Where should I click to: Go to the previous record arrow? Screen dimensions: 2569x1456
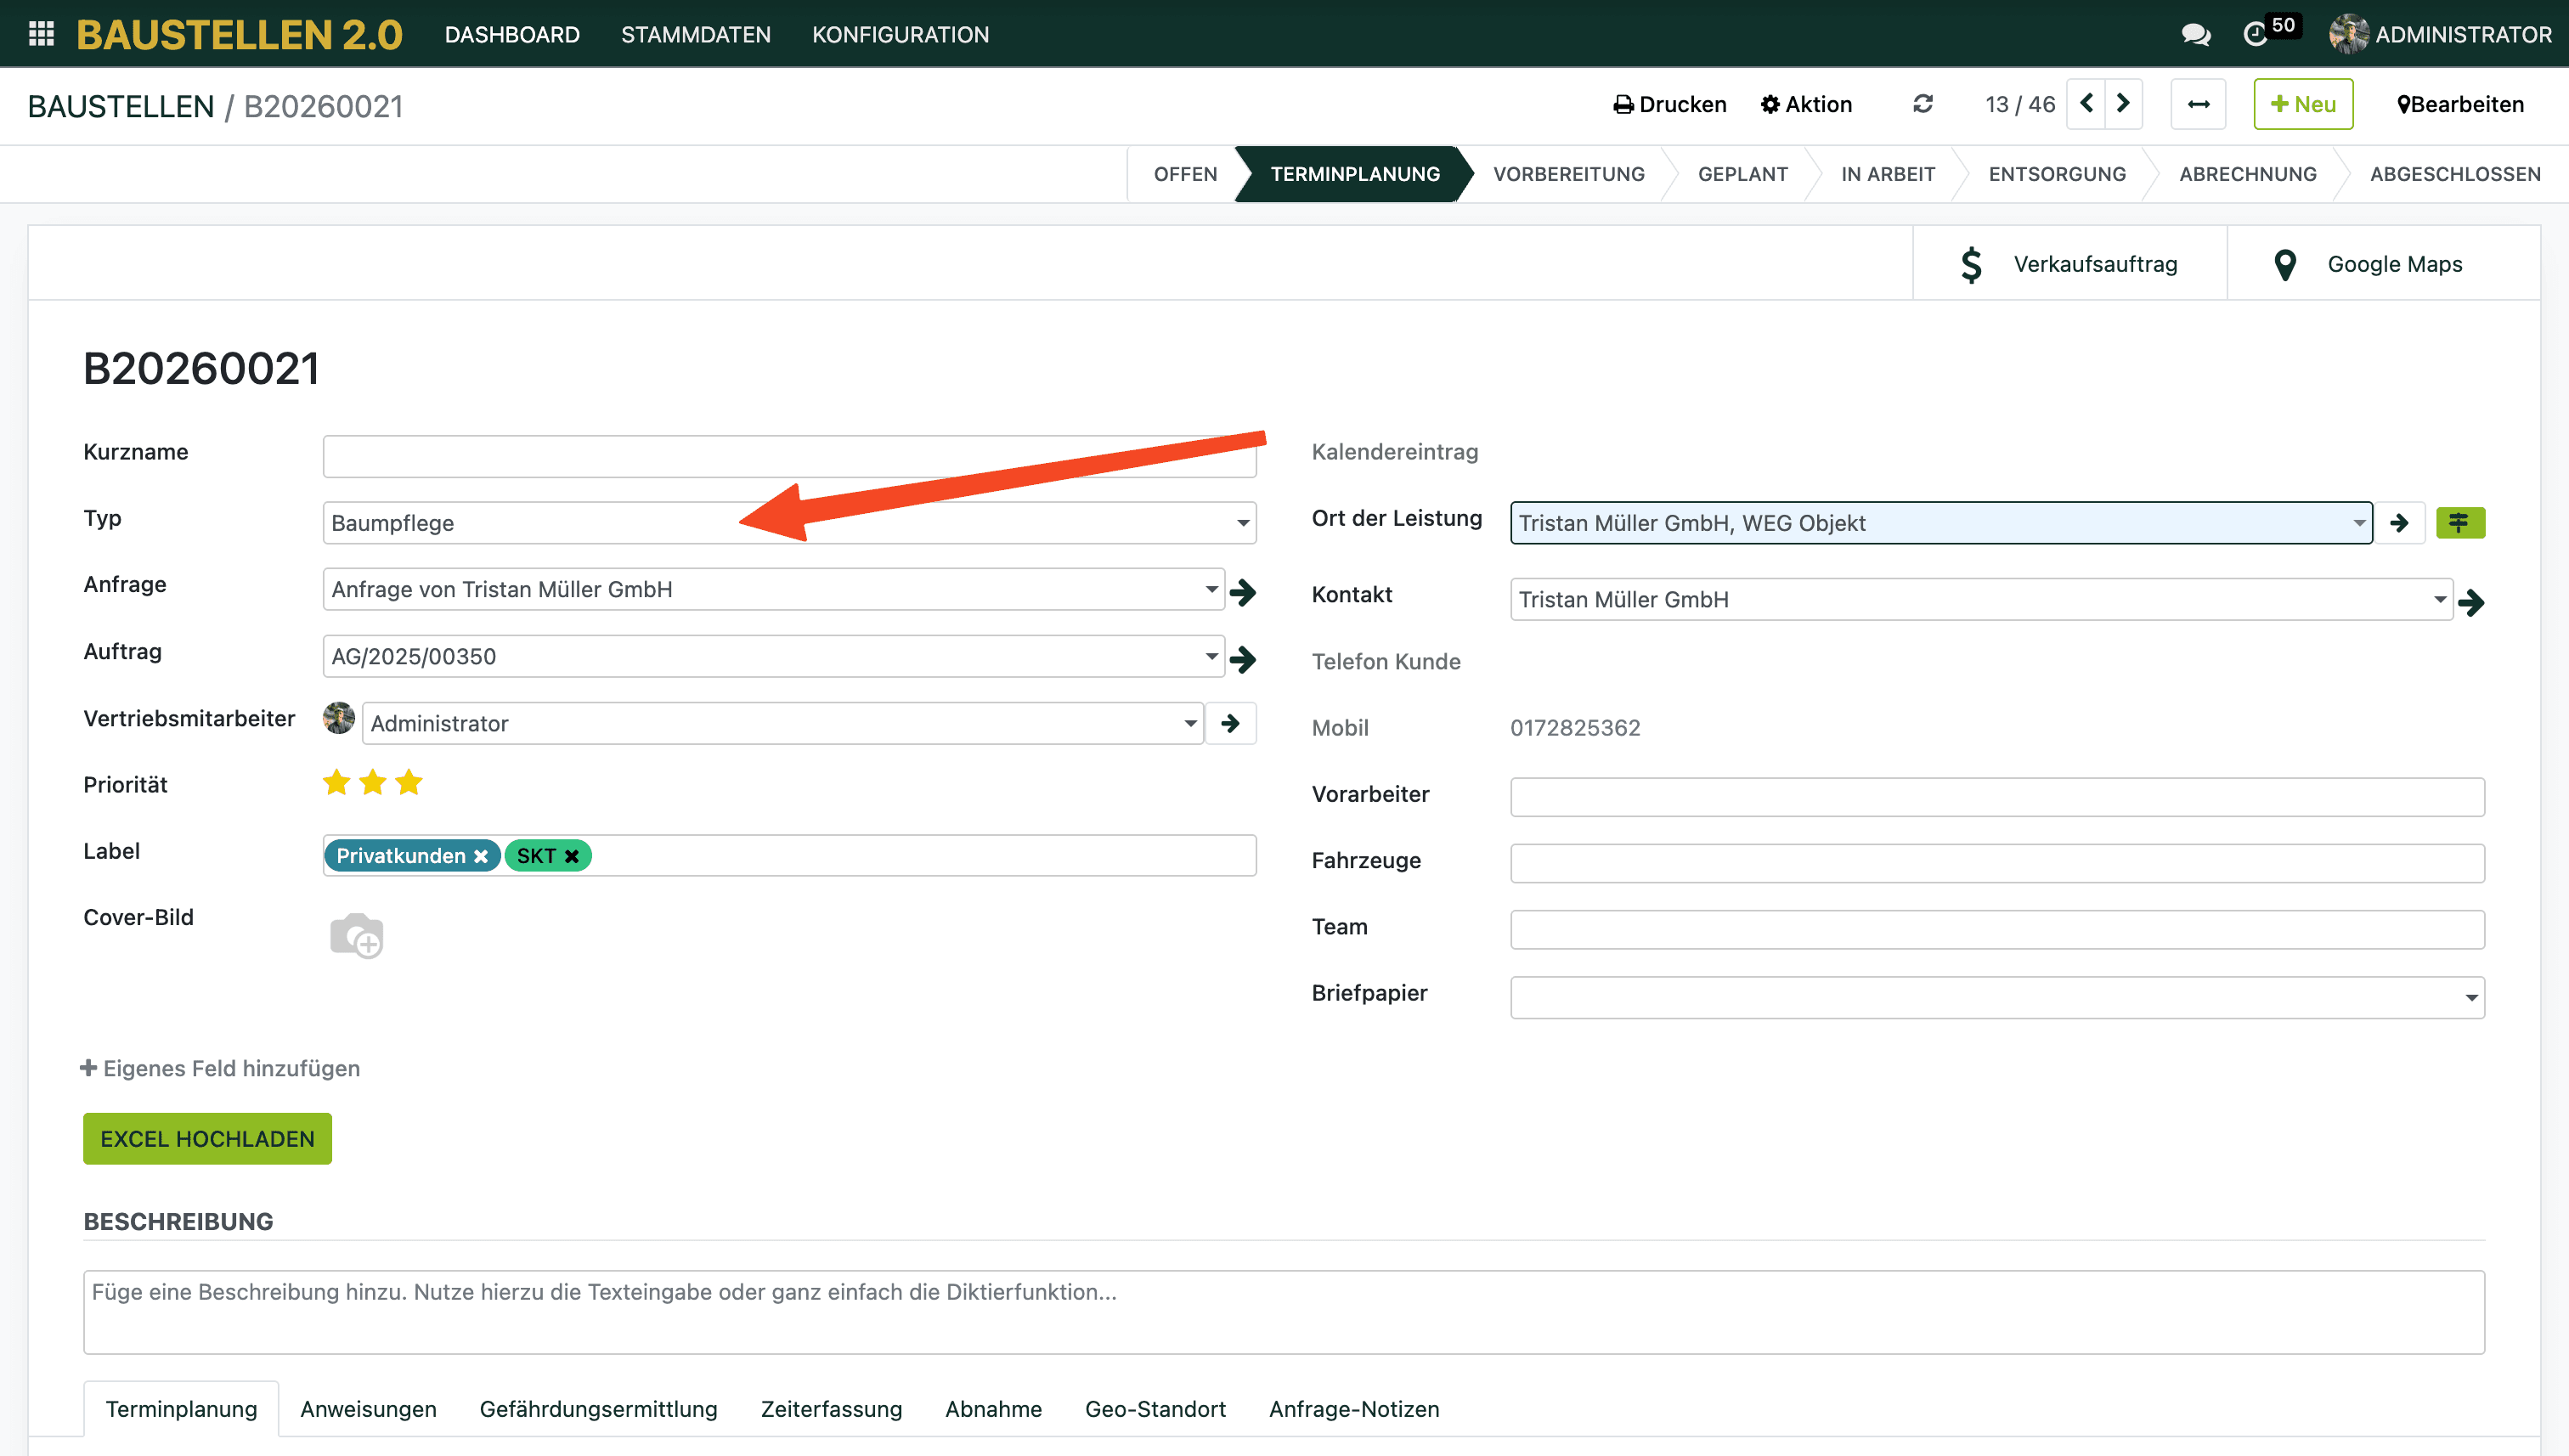2086,104
